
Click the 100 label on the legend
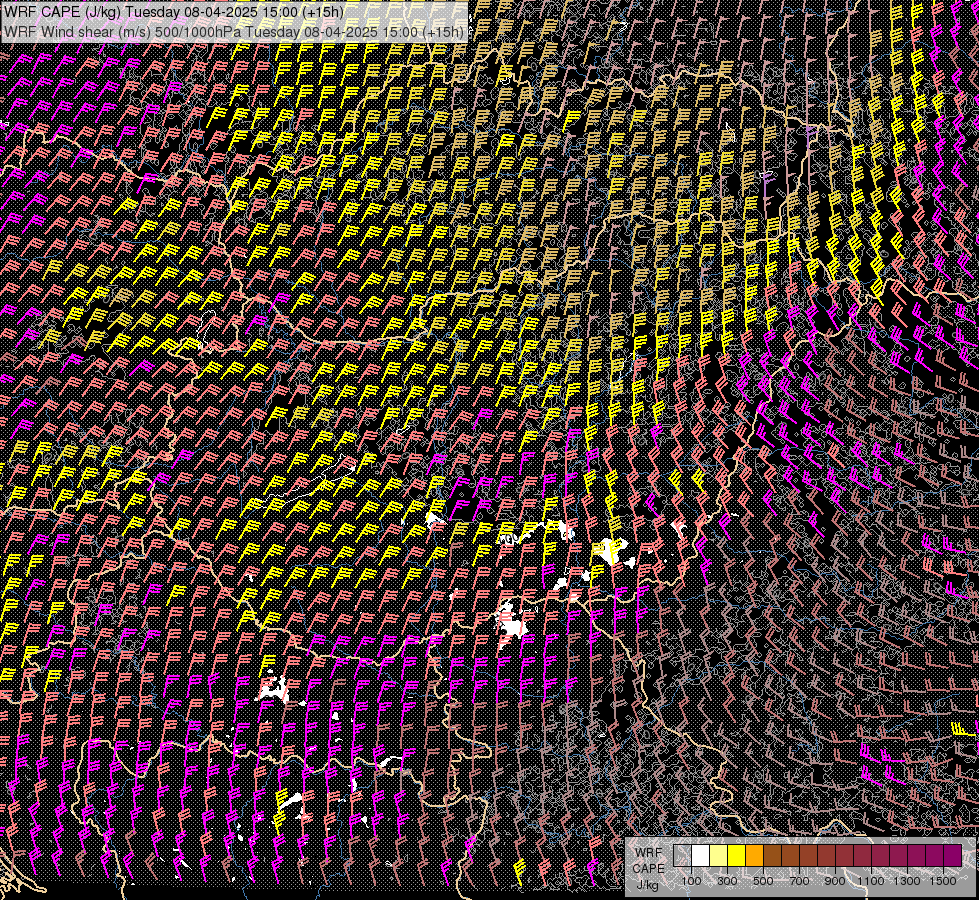tap(691, 881)
